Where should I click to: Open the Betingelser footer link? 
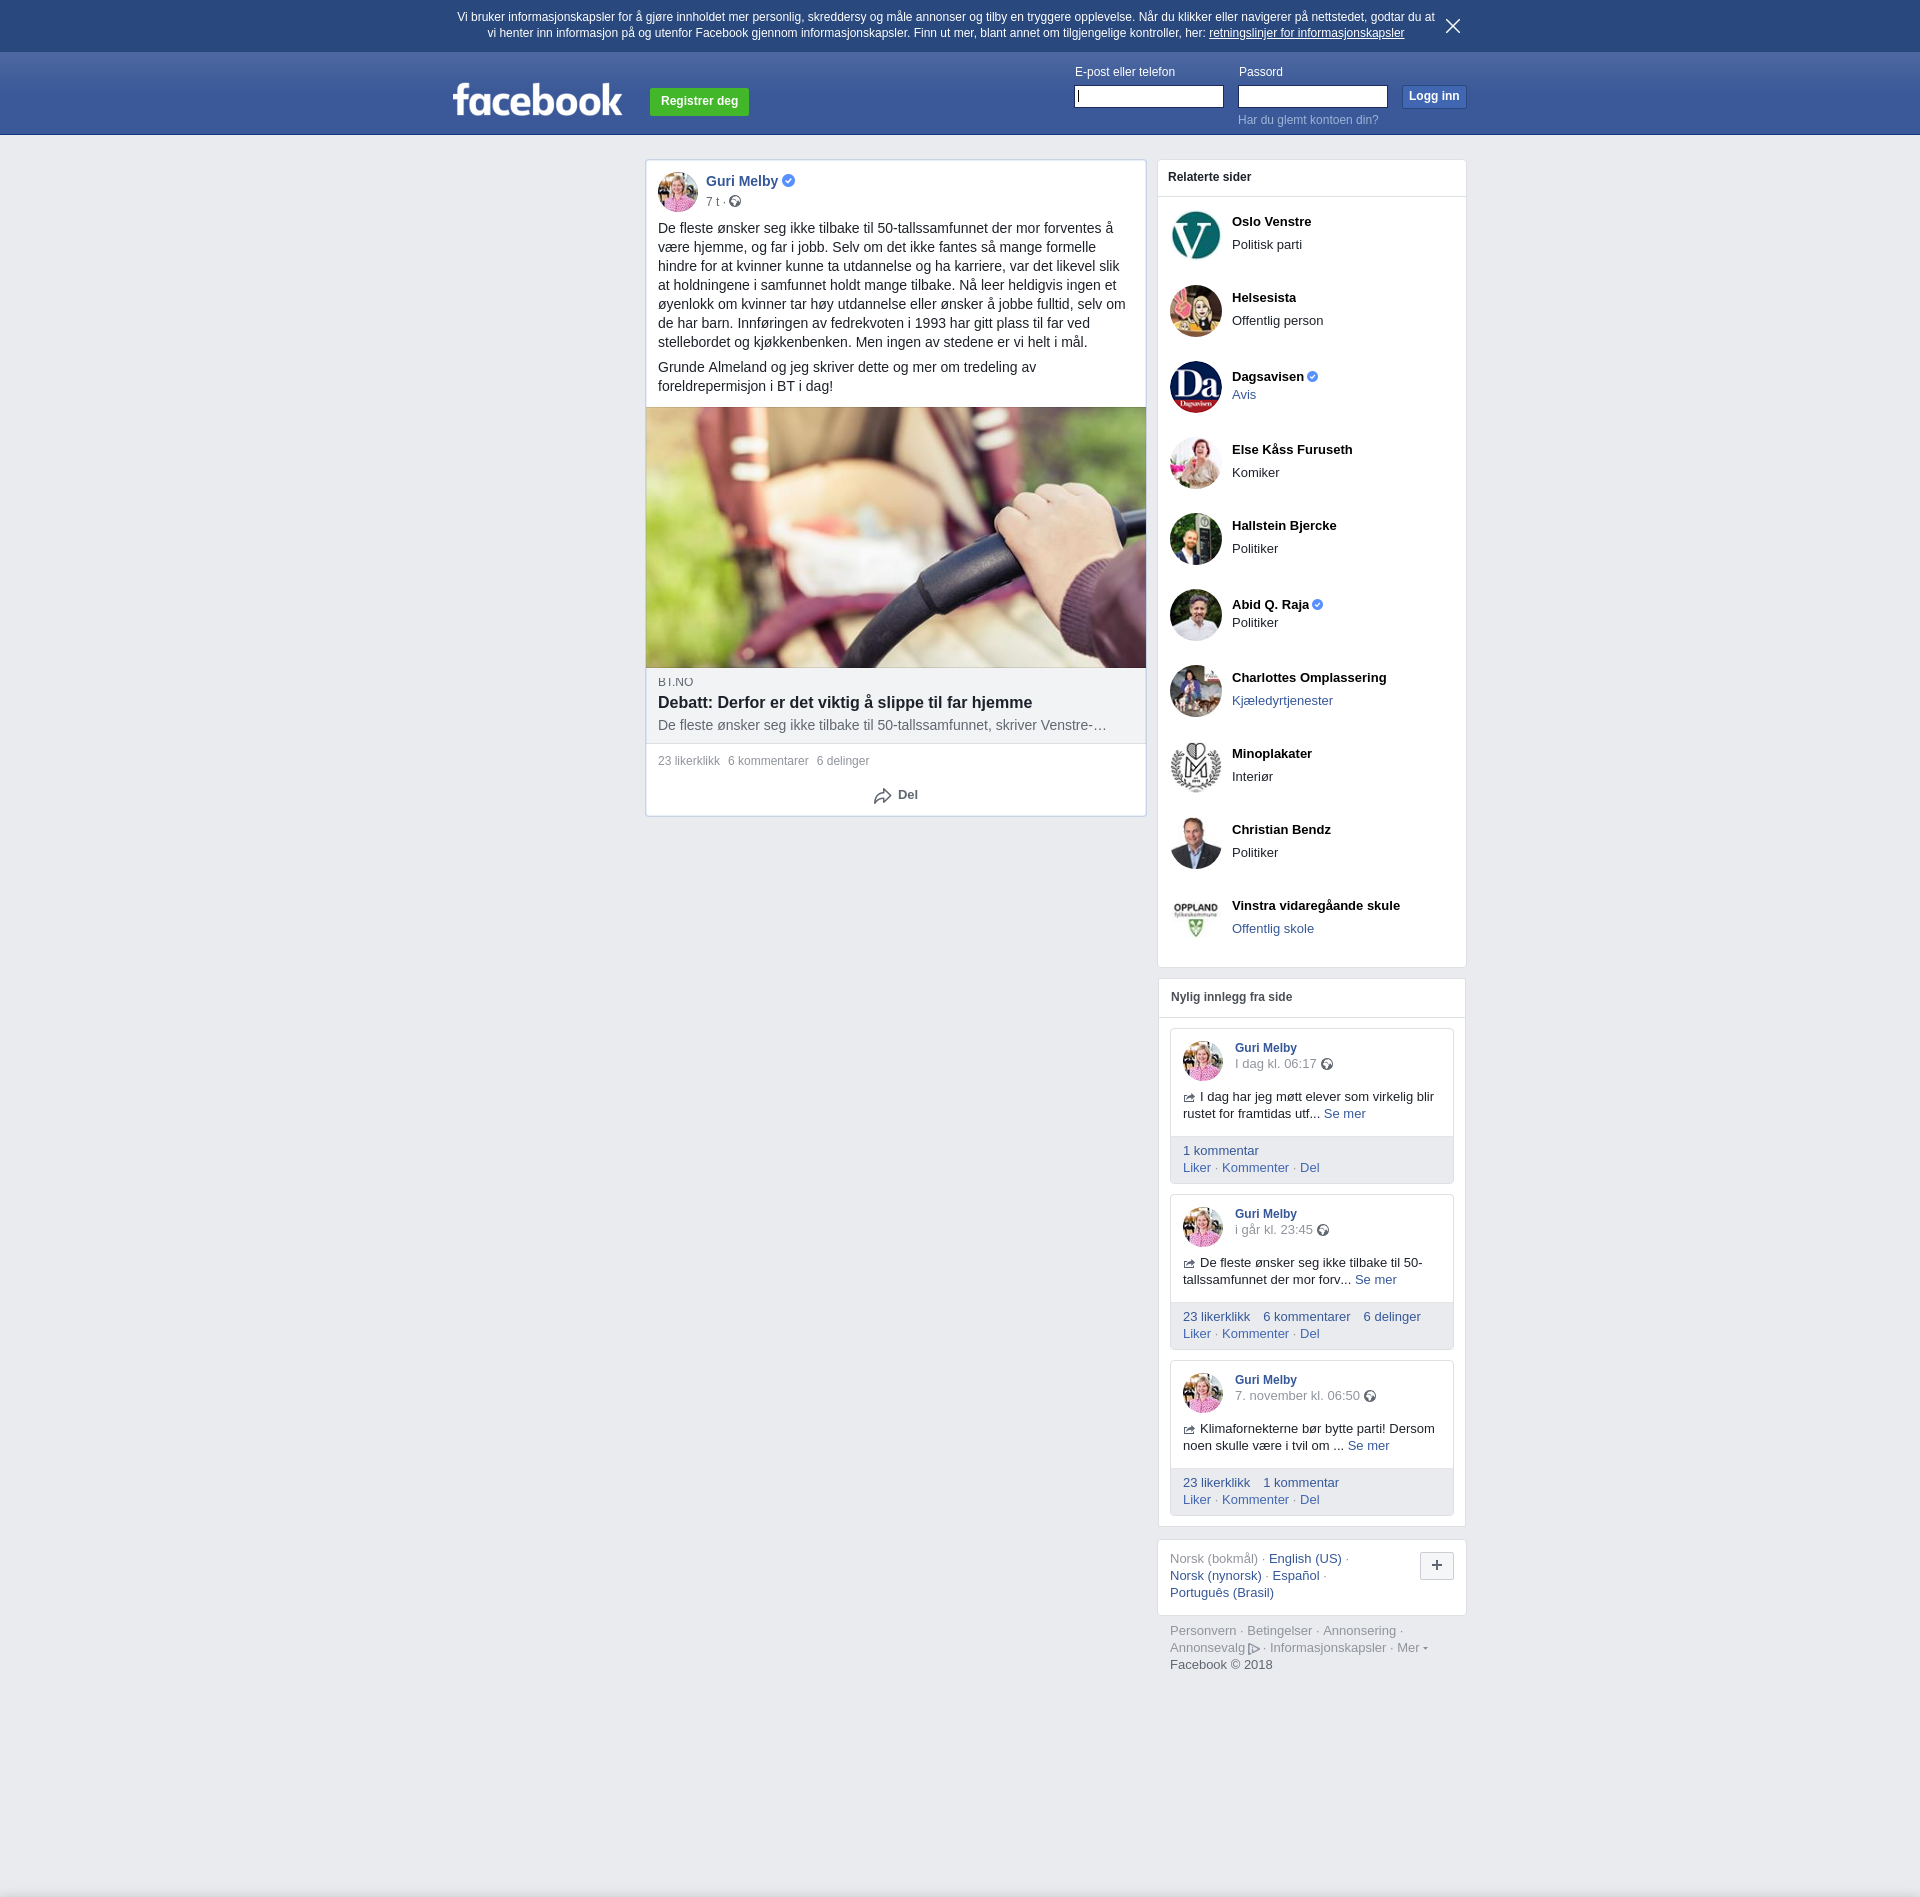pyautogui.click(x=1279, y=1631)
